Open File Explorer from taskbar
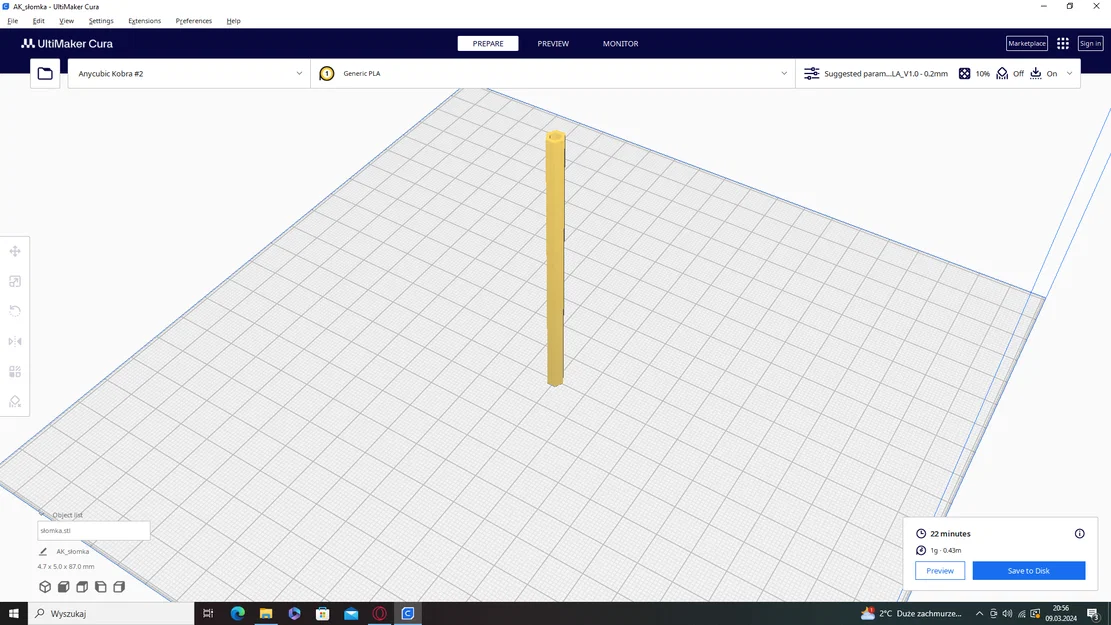The width and height of the screenshot is (1111, 625). [266, 613]
